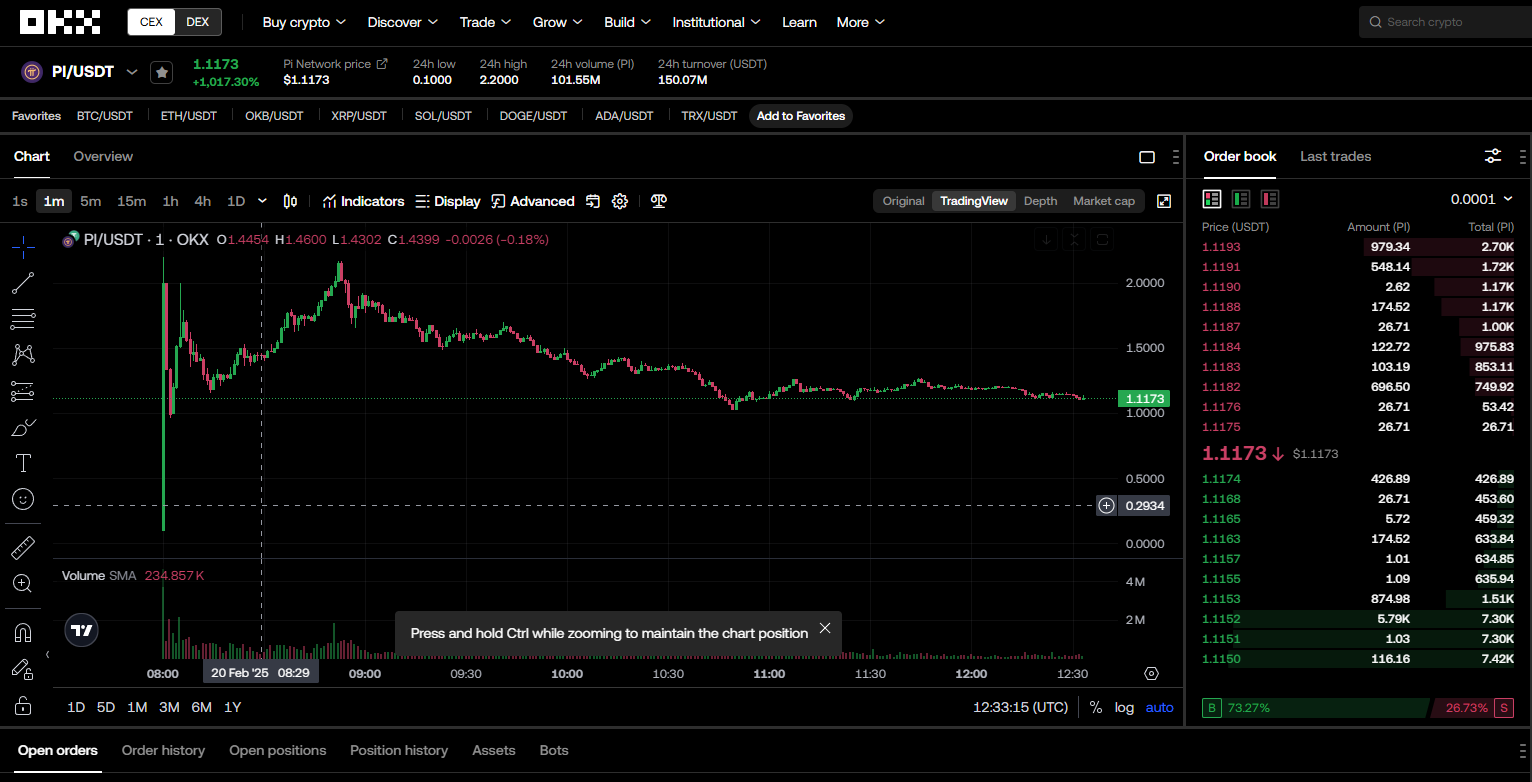Click the fullscreen chart expand icon

(x=1164, y=201)
